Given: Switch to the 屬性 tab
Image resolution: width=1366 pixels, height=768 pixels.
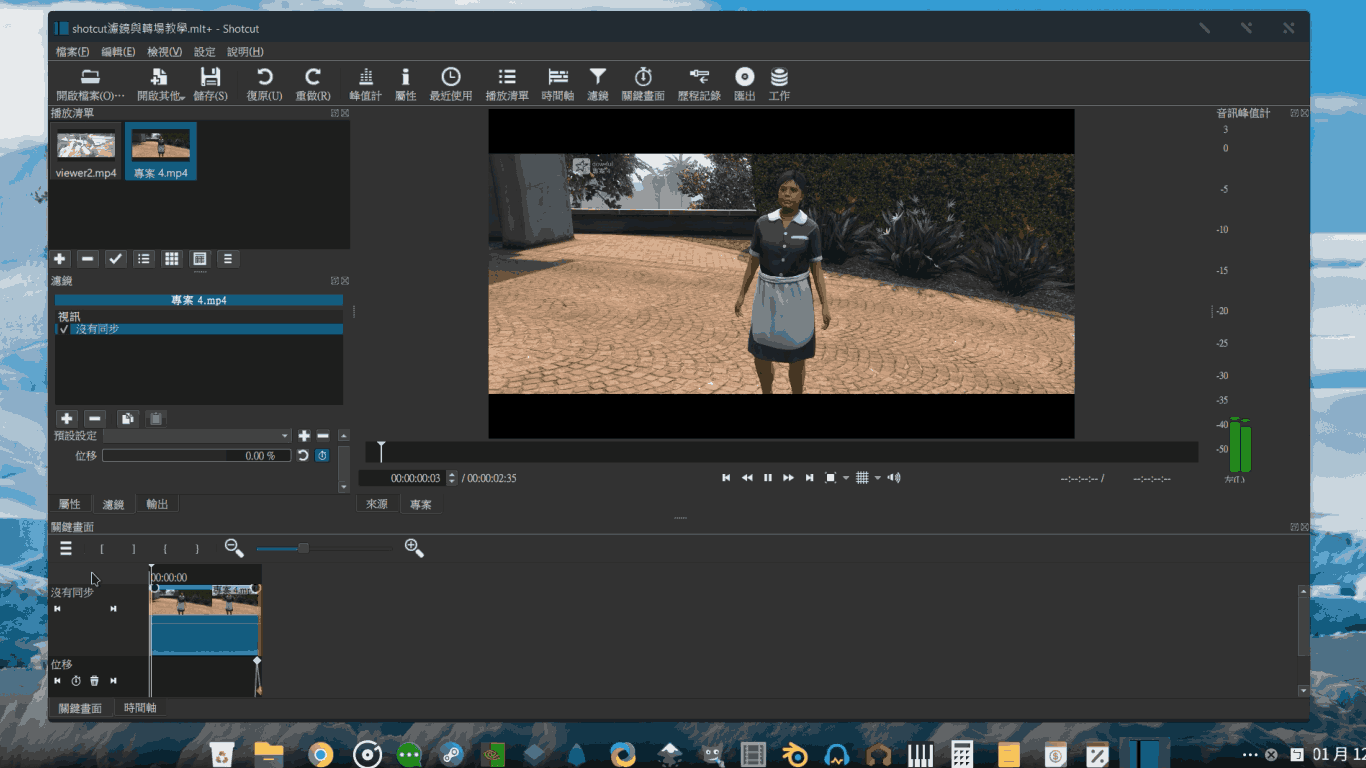Looking at the screenshot, I should point(70,504).
